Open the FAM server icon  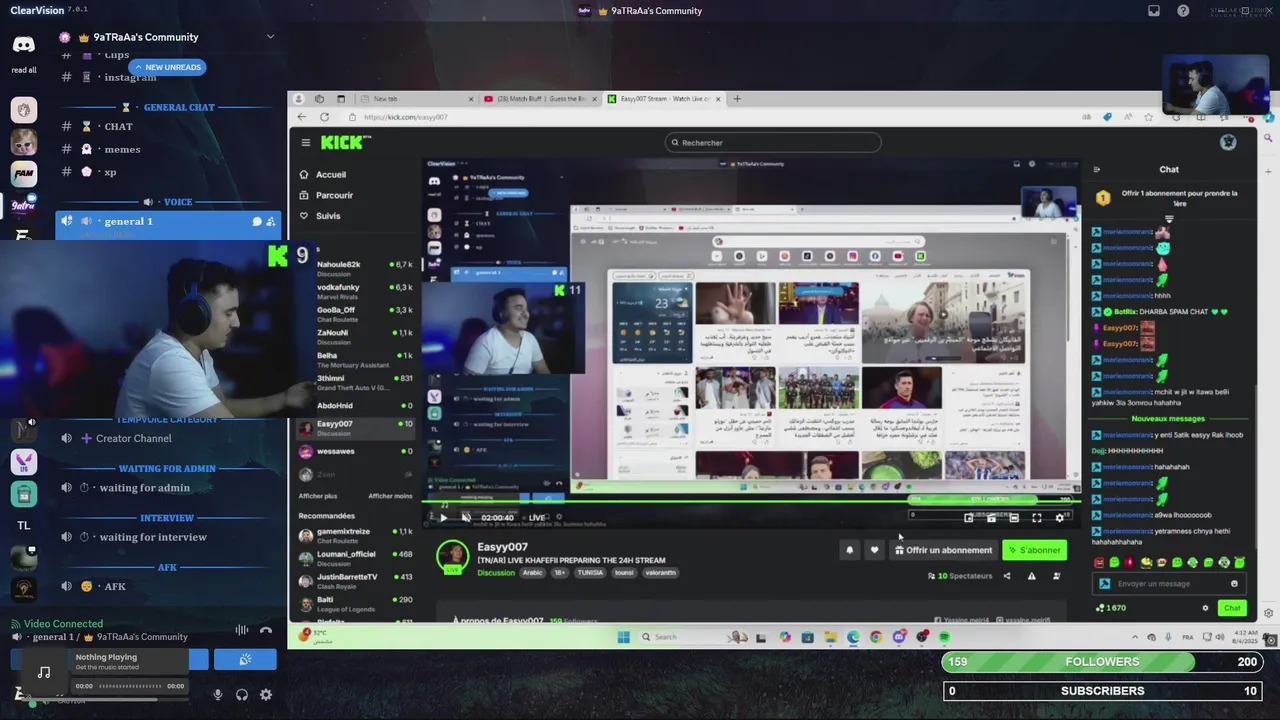(23, 174)
